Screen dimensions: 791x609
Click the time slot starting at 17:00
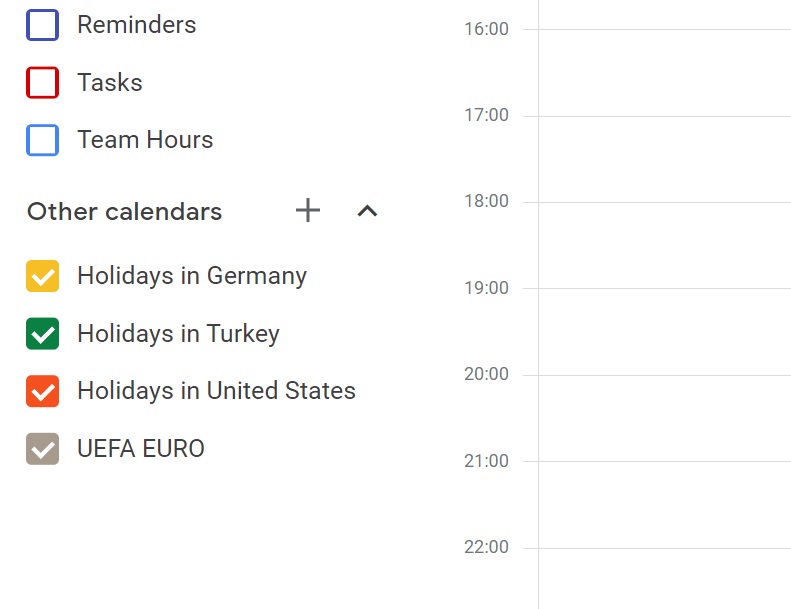click(664, 159)
